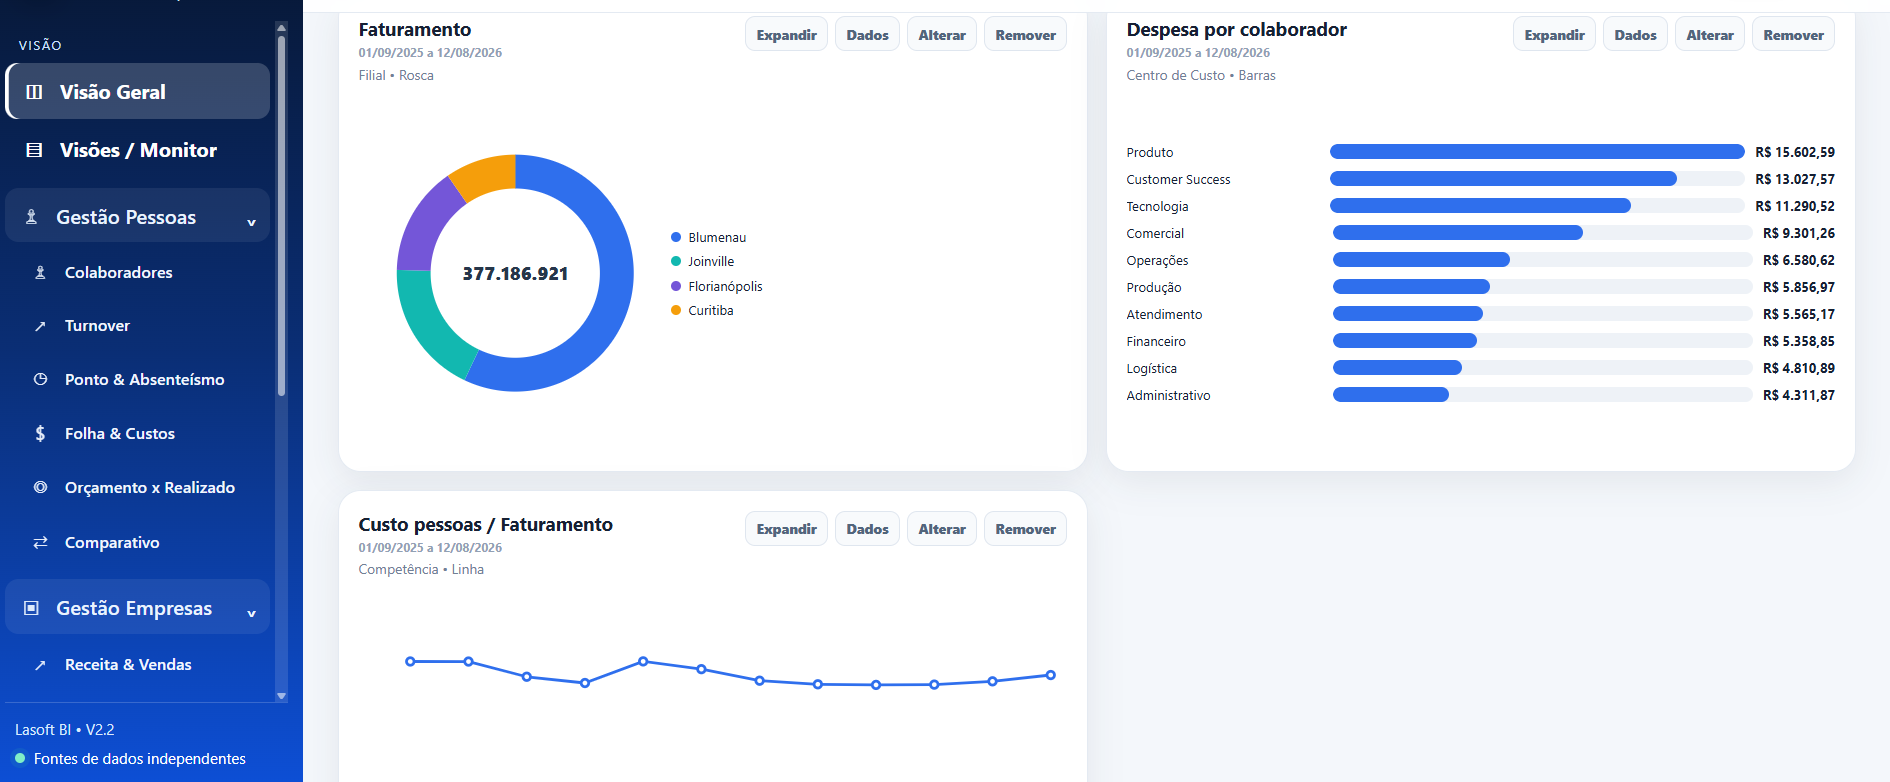Click the large blue Blumenau donut segment
The image size is (1890, 782).
coord(615,275)
